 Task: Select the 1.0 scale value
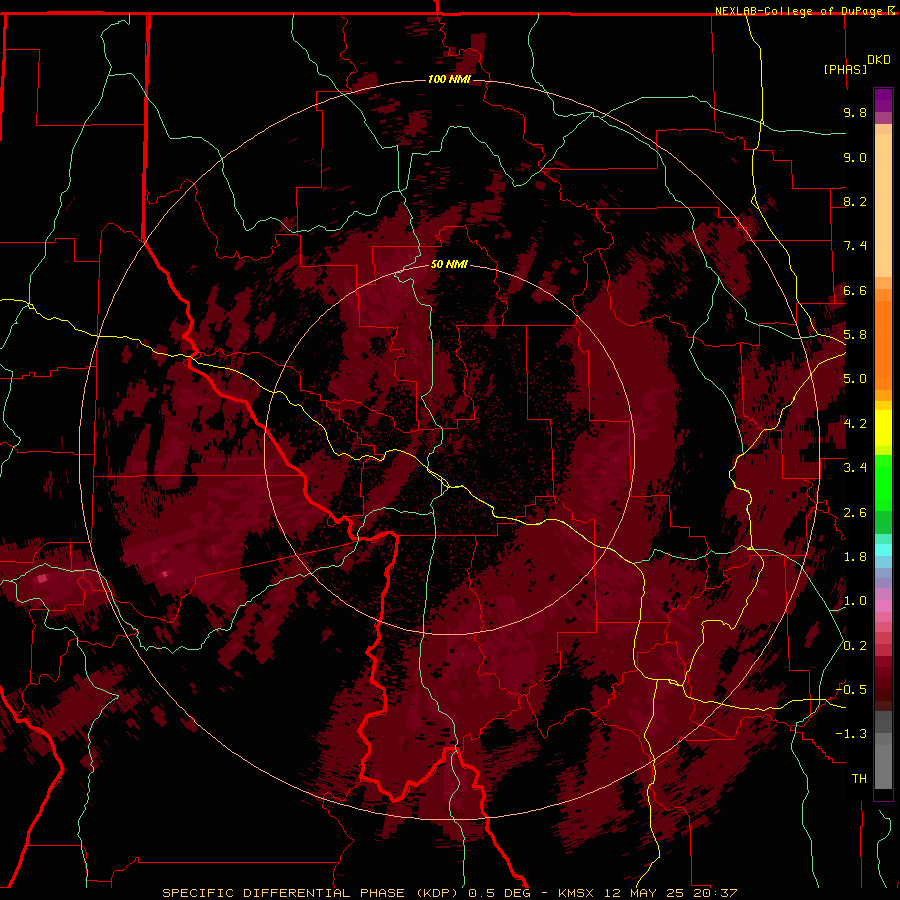tap(855, 601)
